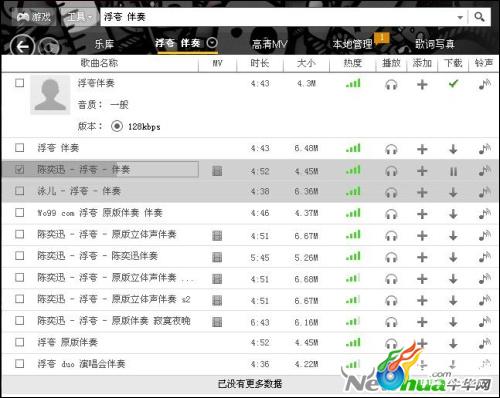The height and width of the screenshot is (398, 500).
Task: Click the search magnifier icon
Action: pyautogui.click(x=479, y=17)
